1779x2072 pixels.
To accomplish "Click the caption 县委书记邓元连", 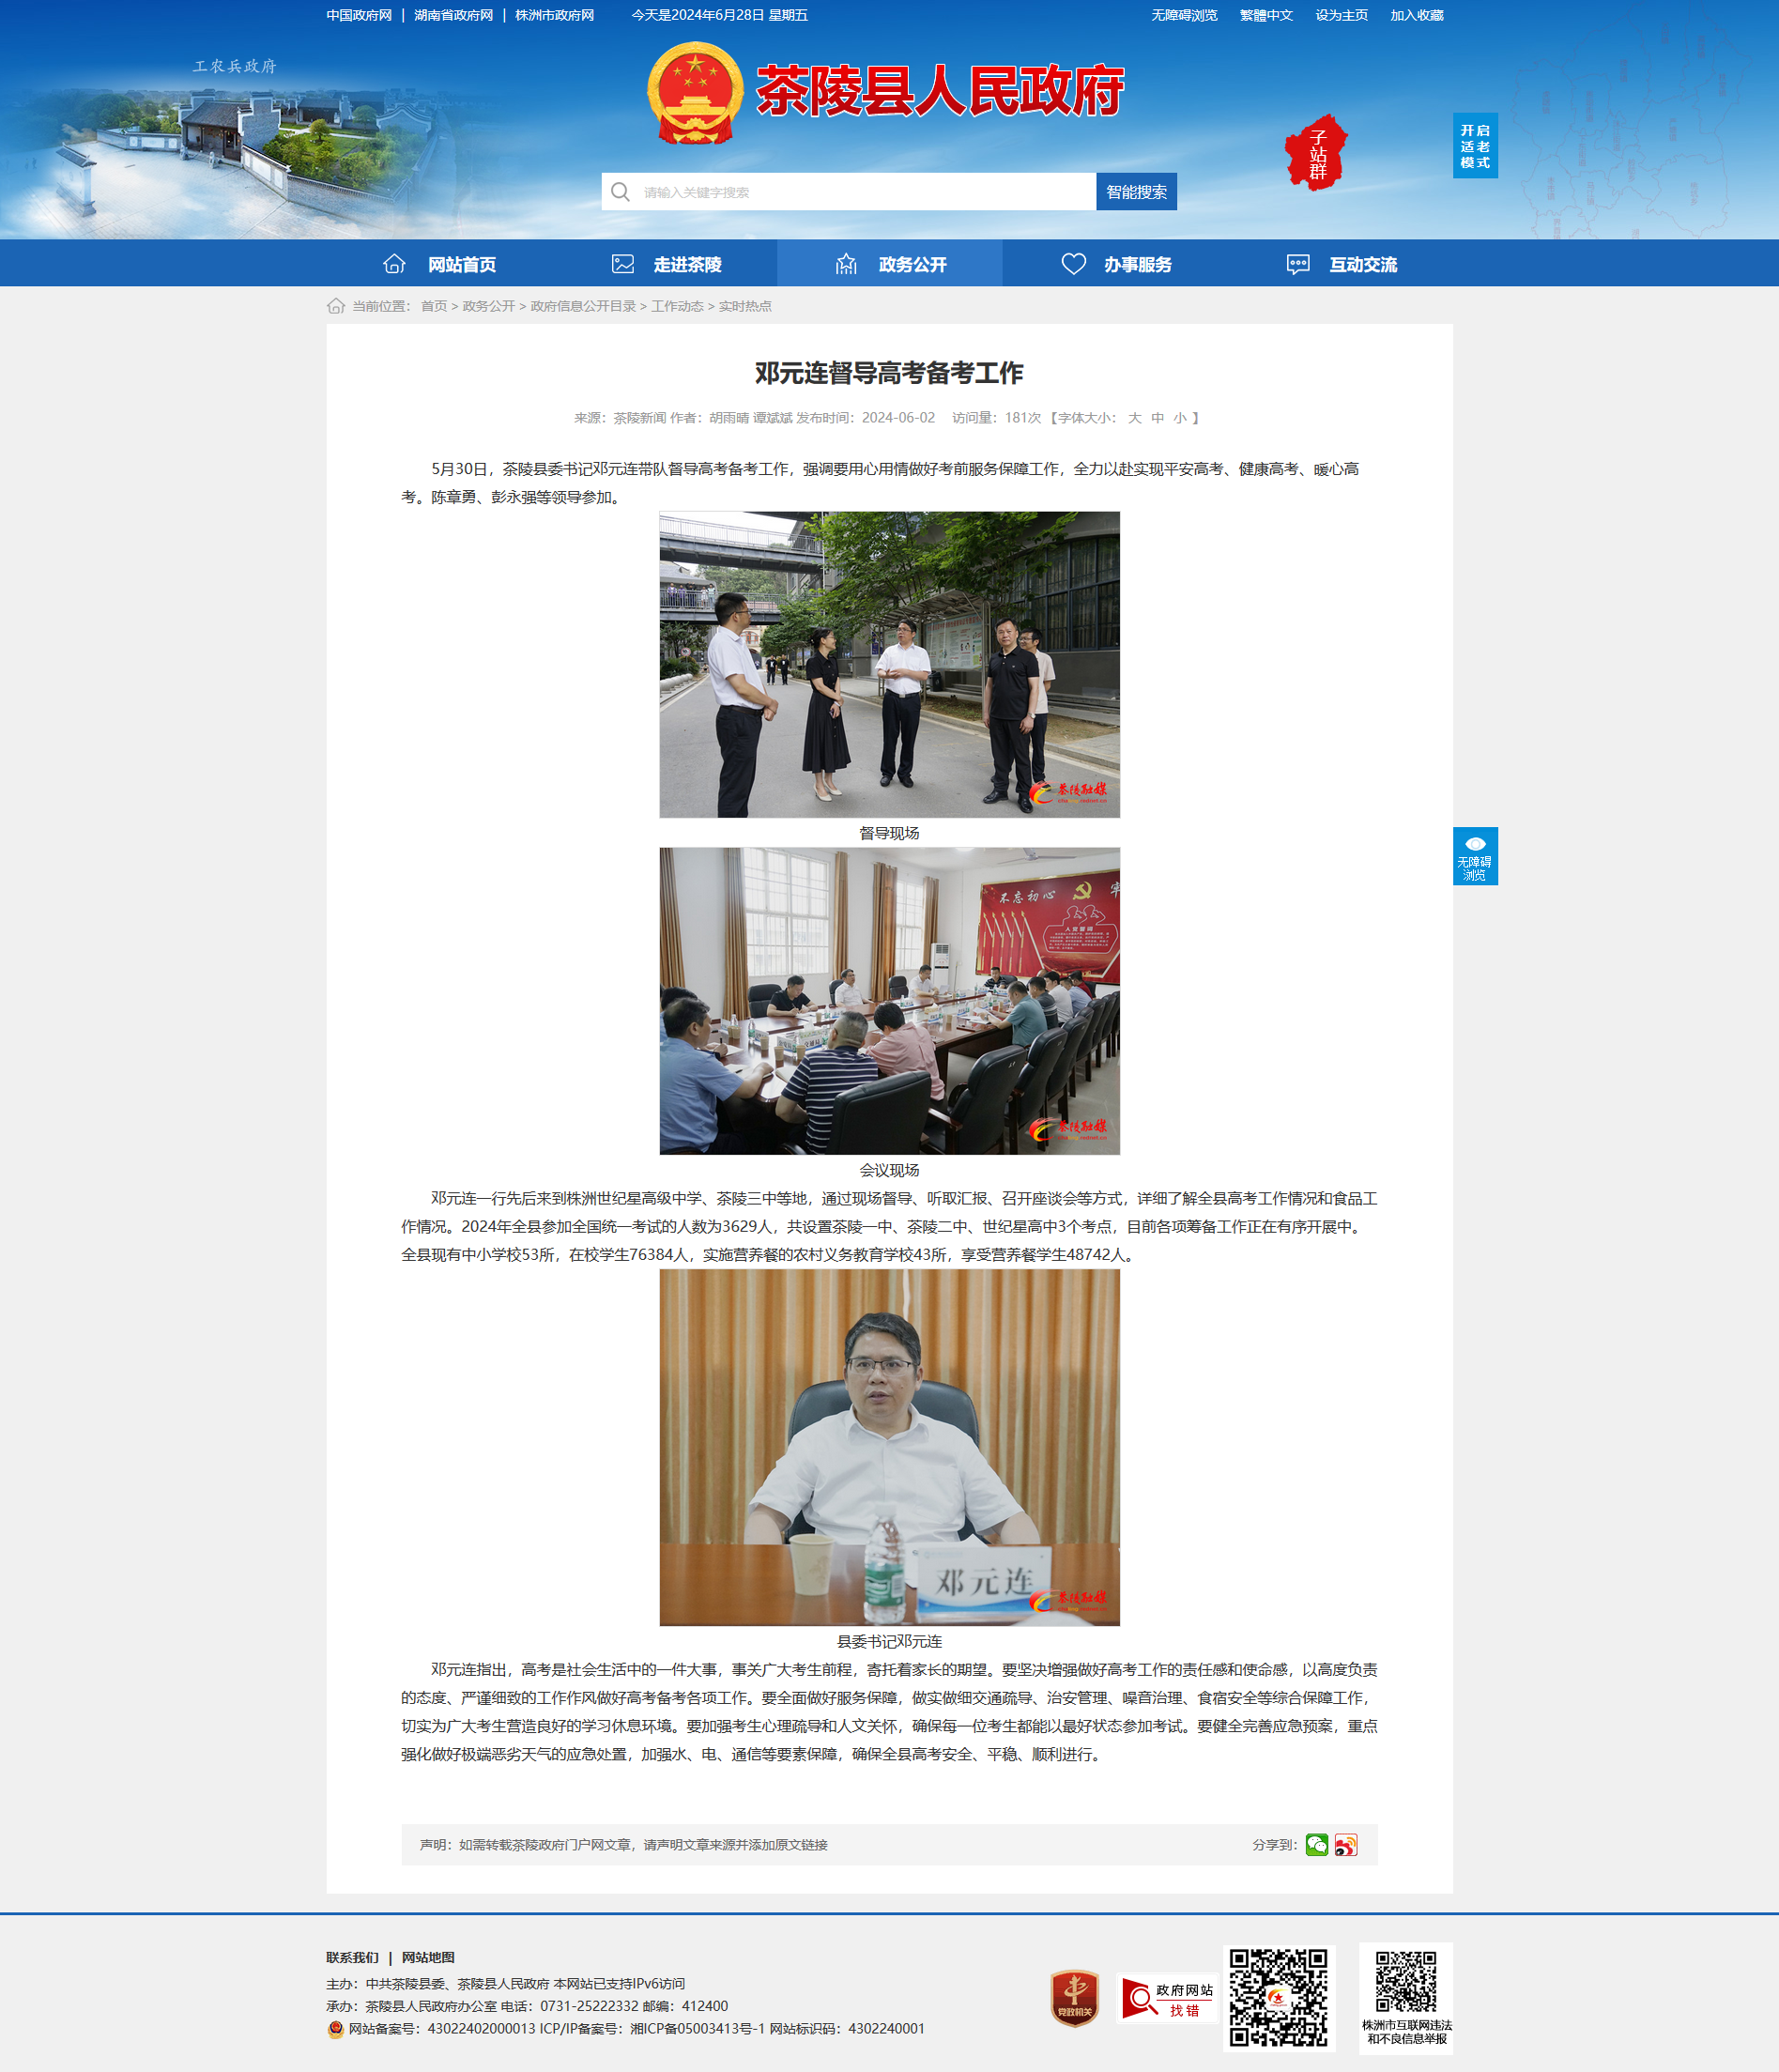I will coord(889,1641).
